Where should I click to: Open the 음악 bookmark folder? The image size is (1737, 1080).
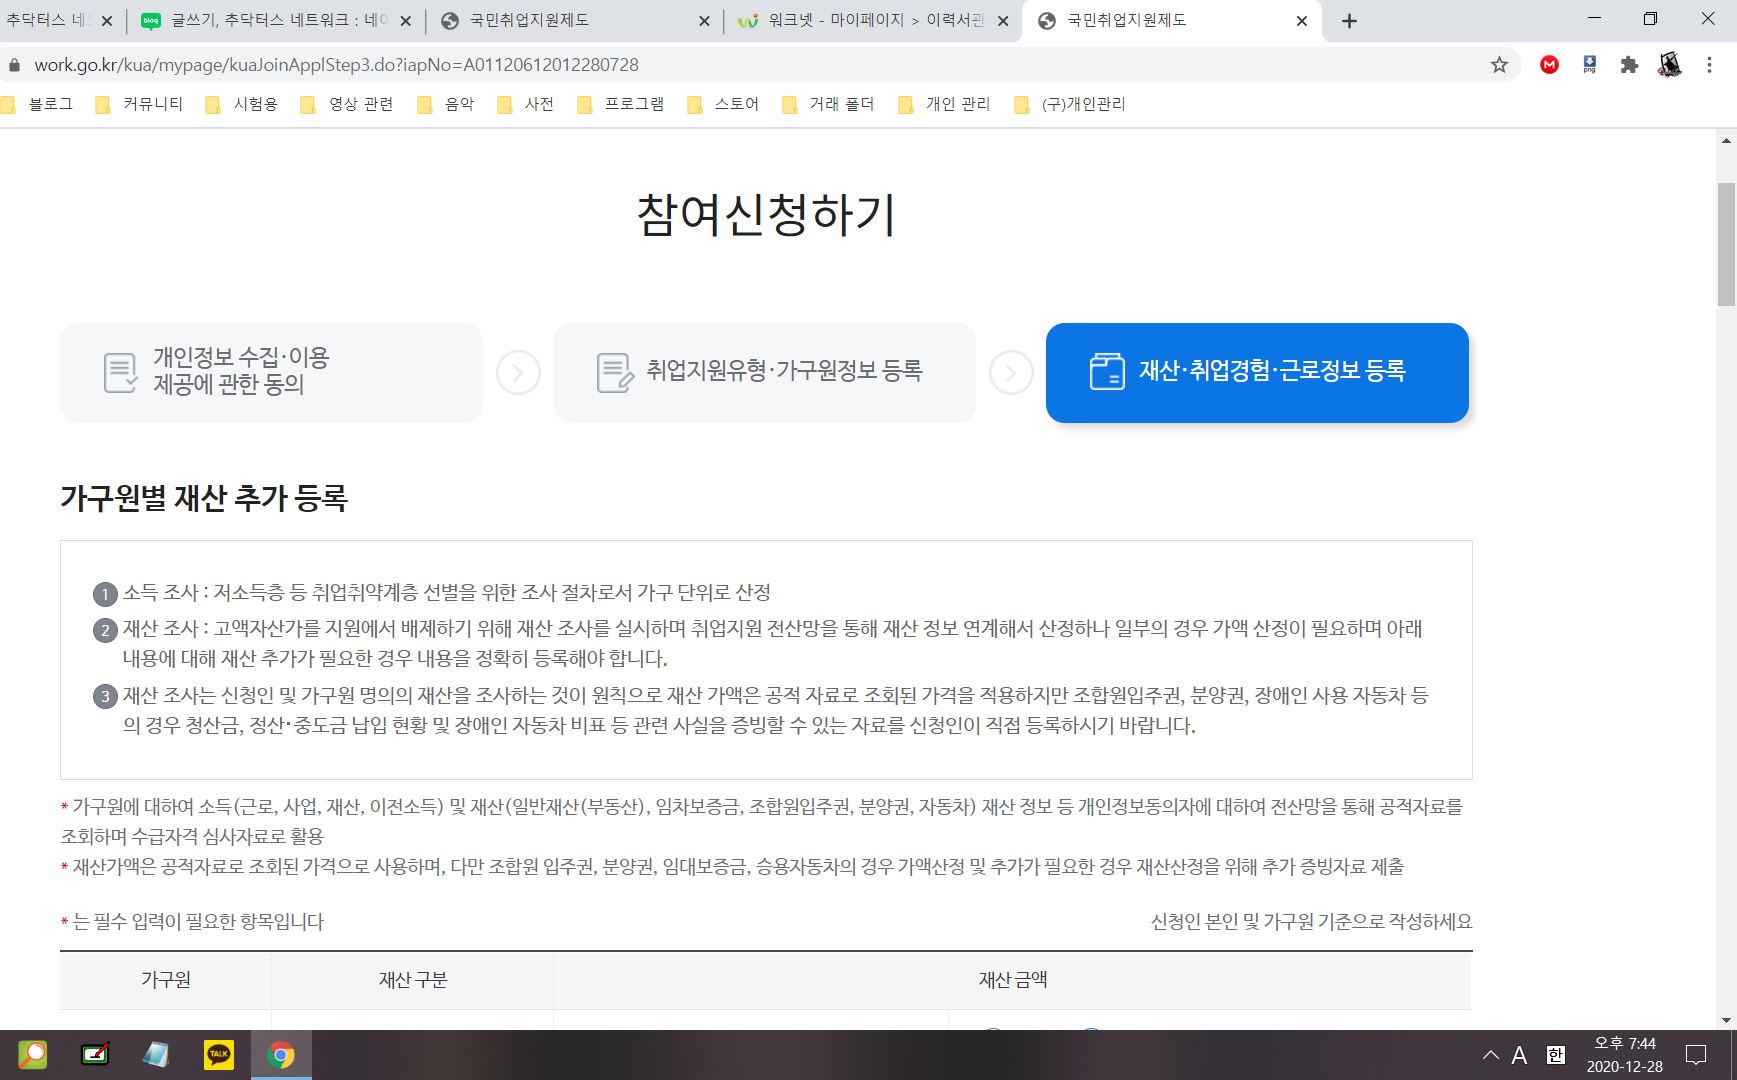pos(446,104)
